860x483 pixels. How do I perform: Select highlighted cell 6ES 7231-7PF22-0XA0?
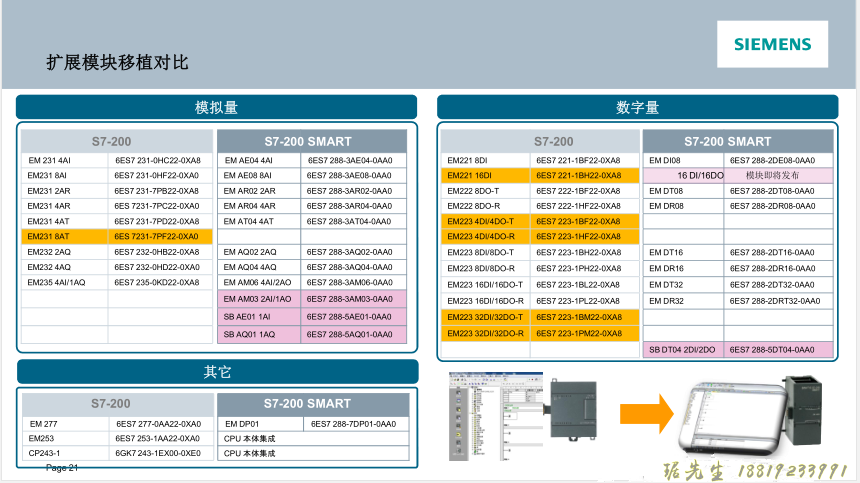click(160, 236)
